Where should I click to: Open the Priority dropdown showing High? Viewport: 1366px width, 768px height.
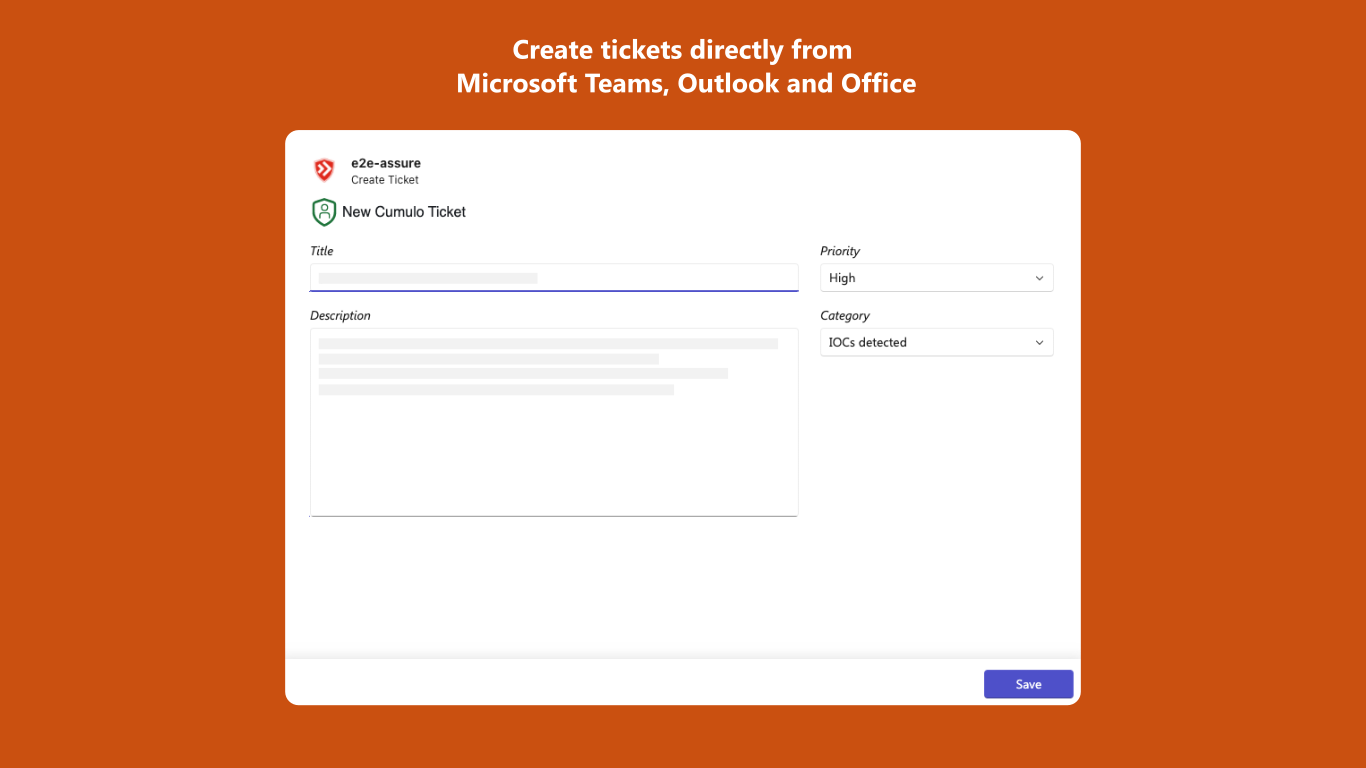click(x=937, y=278)
